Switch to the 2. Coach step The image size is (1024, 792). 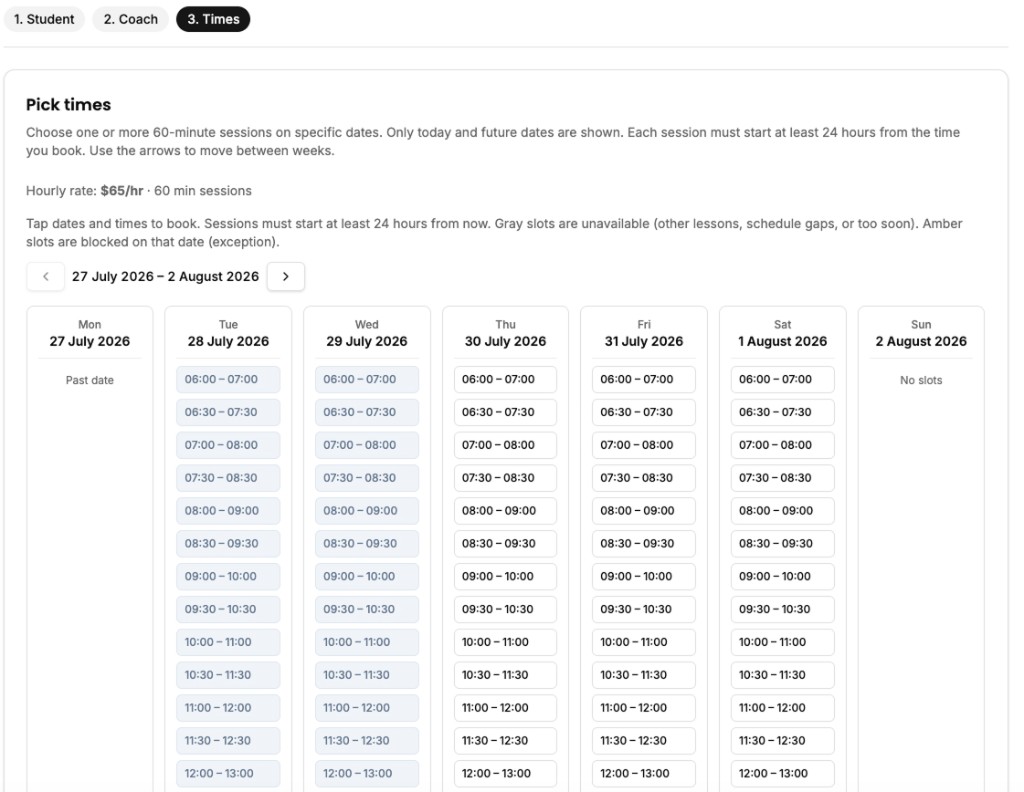tap(131, 19)
